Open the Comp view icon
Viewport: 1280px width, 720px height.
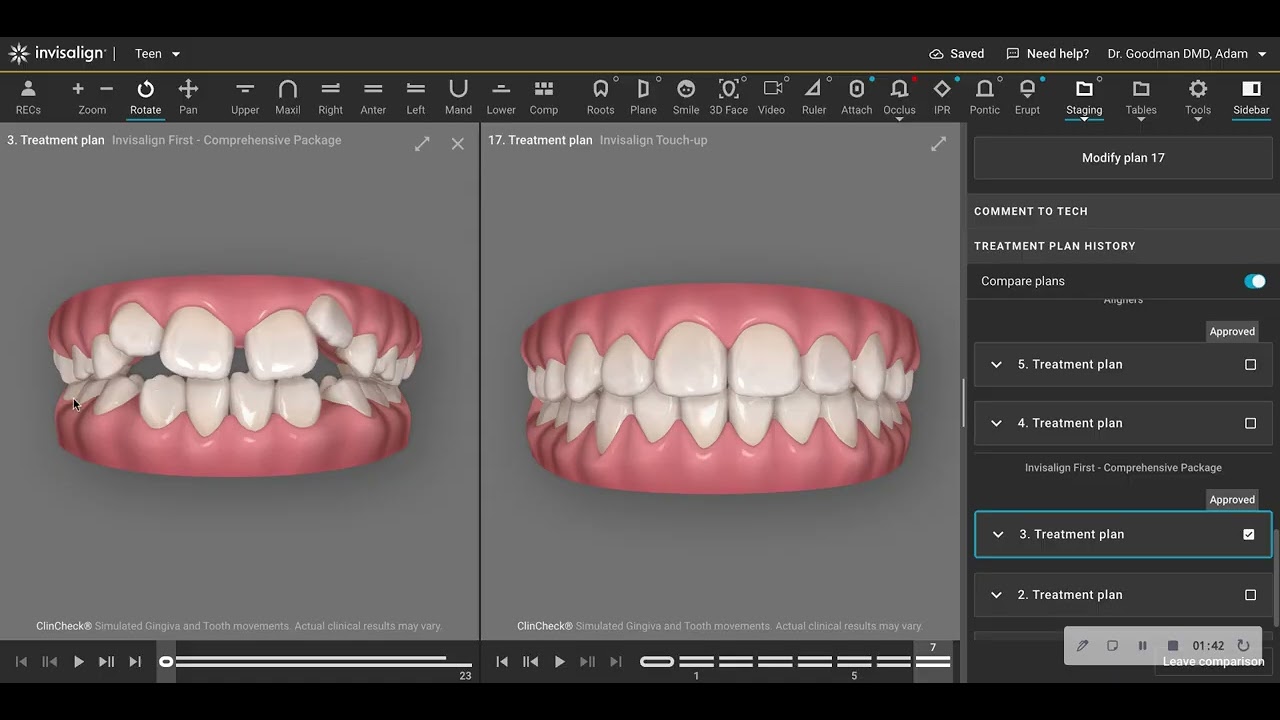[x=544, y=97]
